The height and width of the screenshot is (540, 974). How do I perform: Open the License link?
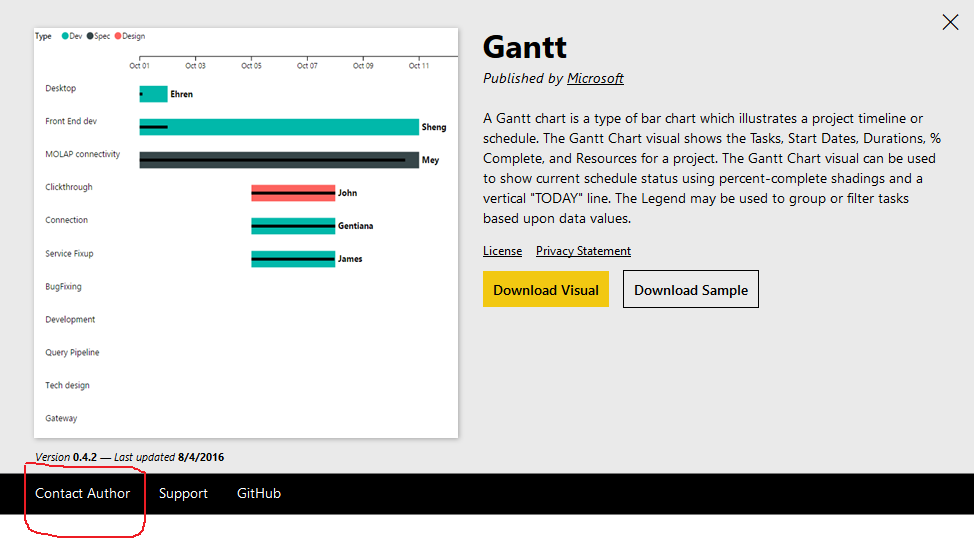(x=503, y=250)
